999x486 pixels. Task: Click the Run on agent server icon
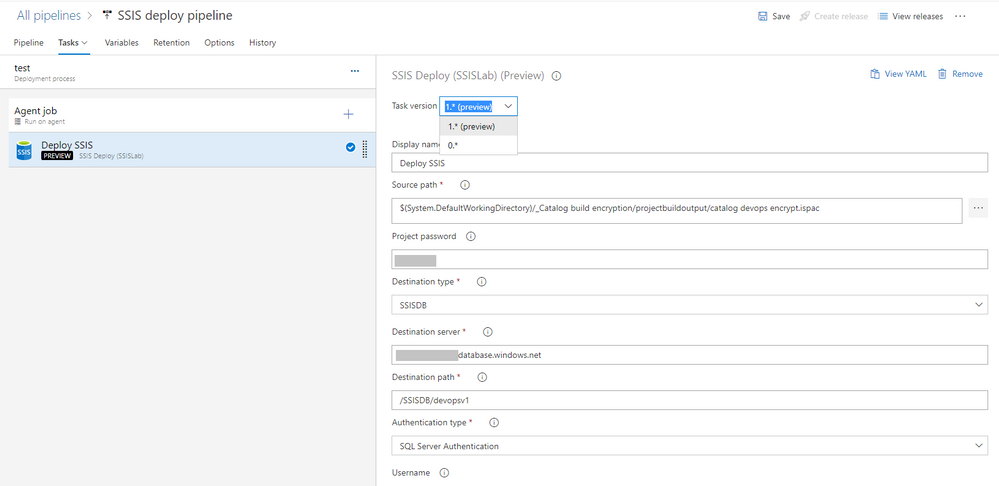click(x=18, y=121)
